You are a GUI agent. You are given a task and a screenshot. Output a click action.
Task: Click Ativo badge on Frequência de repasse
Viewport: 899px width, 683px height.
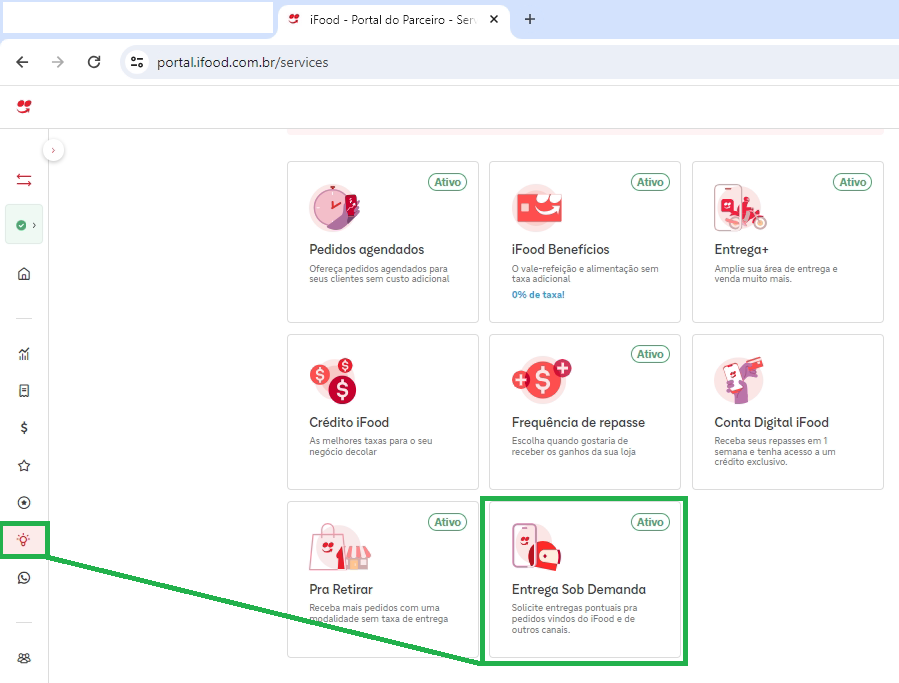[650, 354]
